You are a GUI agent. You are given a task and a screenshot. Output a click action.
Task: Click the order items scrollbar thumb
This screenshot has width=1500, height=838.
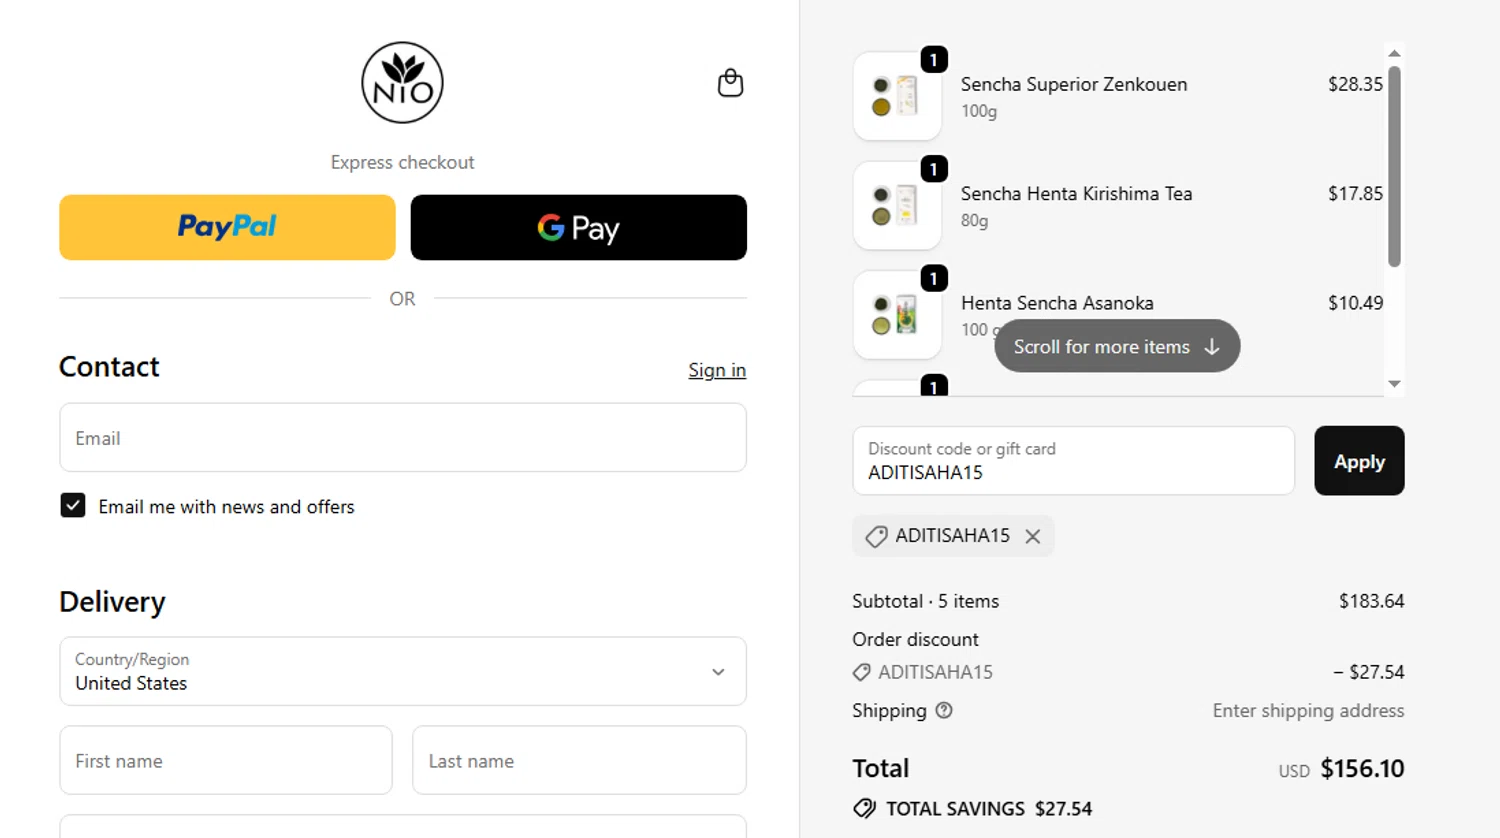tap(1394, 166)
